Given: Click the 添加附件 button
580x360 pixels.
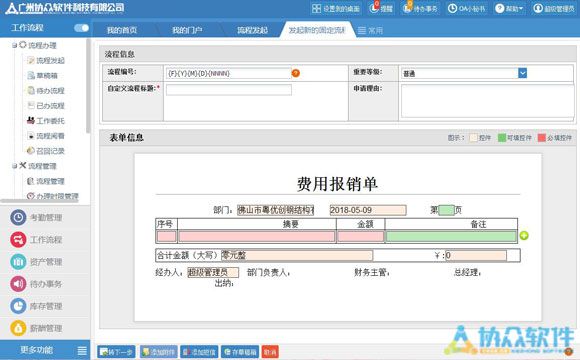Looking at the screenshot, I should pyautogui.click(x=159, y=352).
